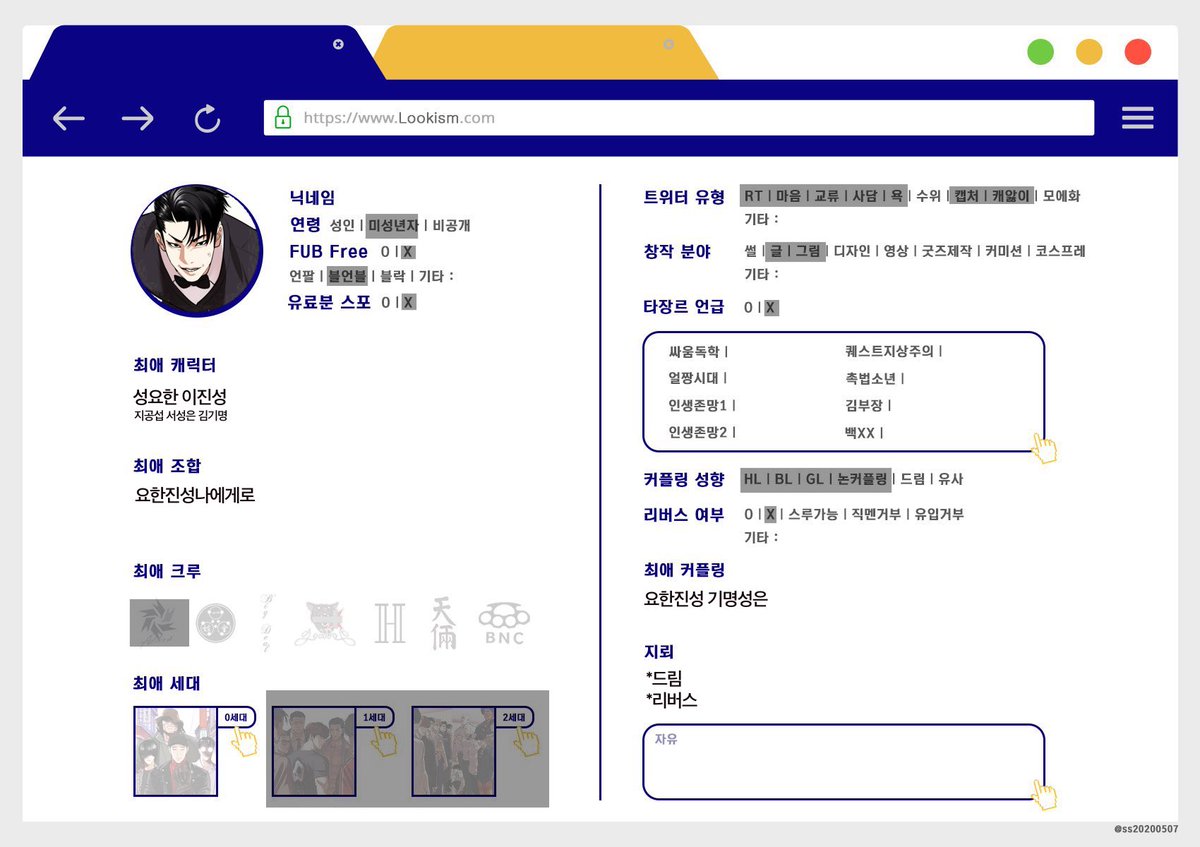Close the yellow tab with its x icon
The image size is (1200, 847).
click(669, 44)
